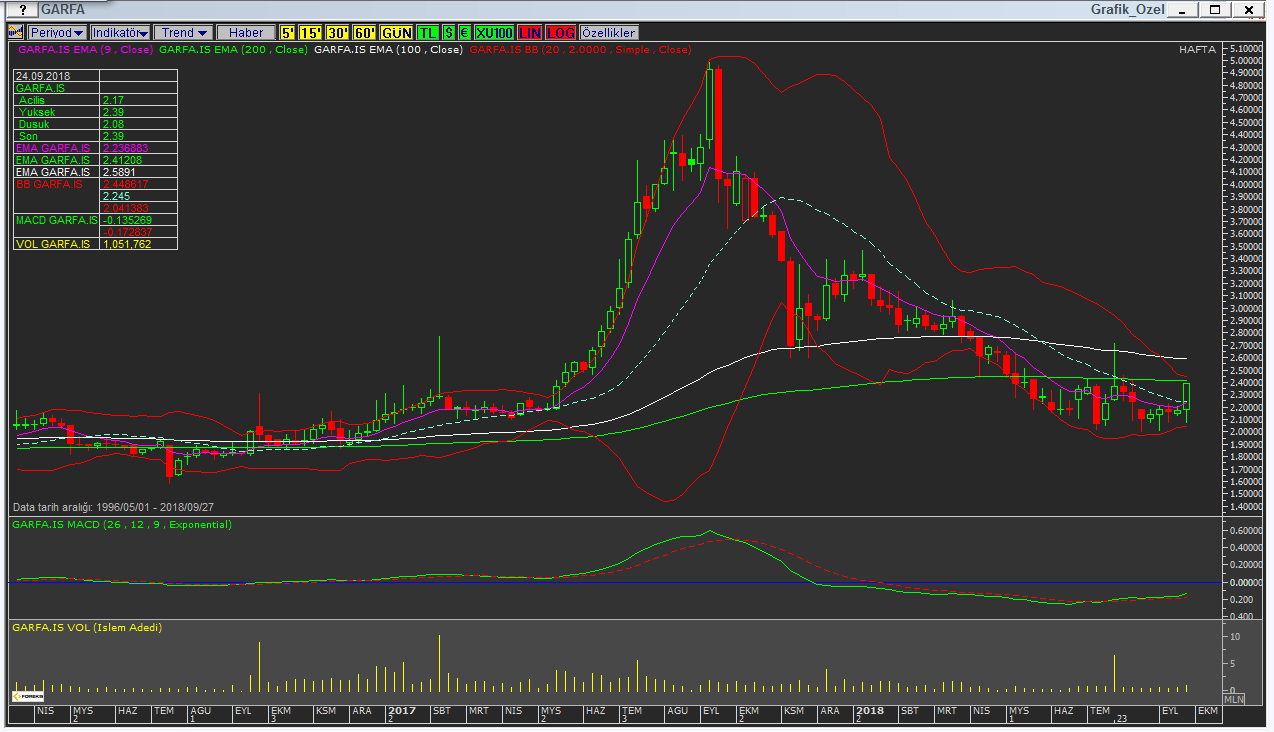
Task: Select the 5' period button
Action: pos(288,33)
